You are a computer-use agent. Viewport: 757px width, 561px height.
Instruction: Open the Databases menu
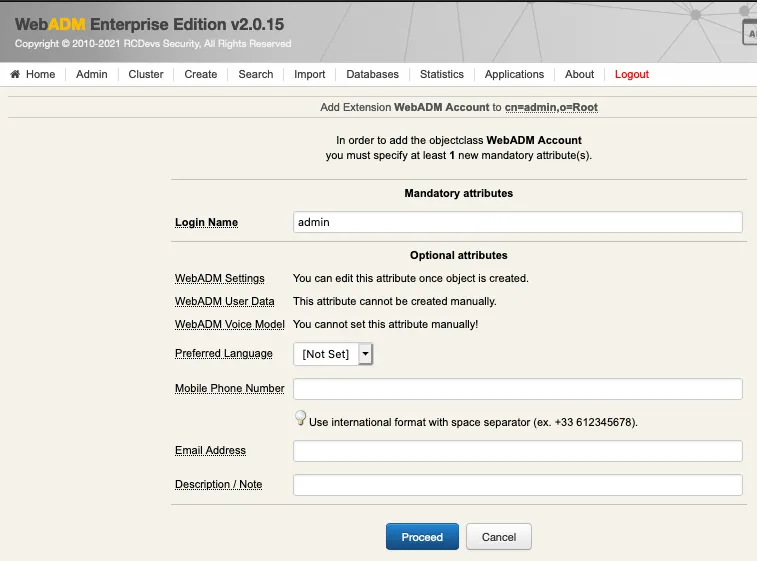point(373,74)
